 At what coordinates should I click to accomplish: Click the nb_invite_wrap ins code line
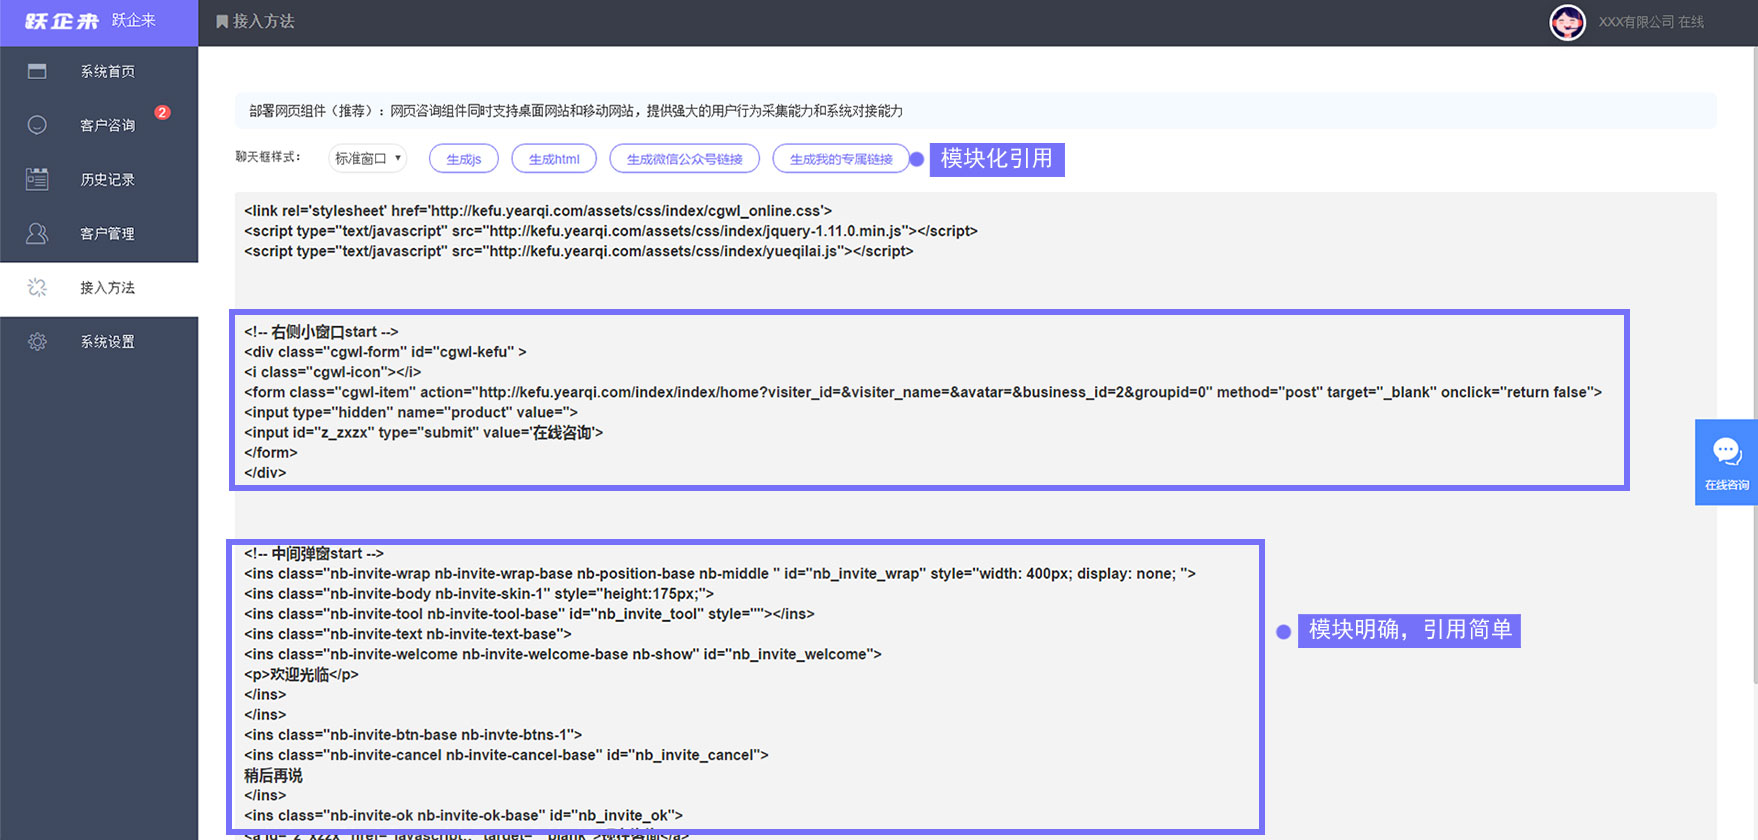coord(720,573)
